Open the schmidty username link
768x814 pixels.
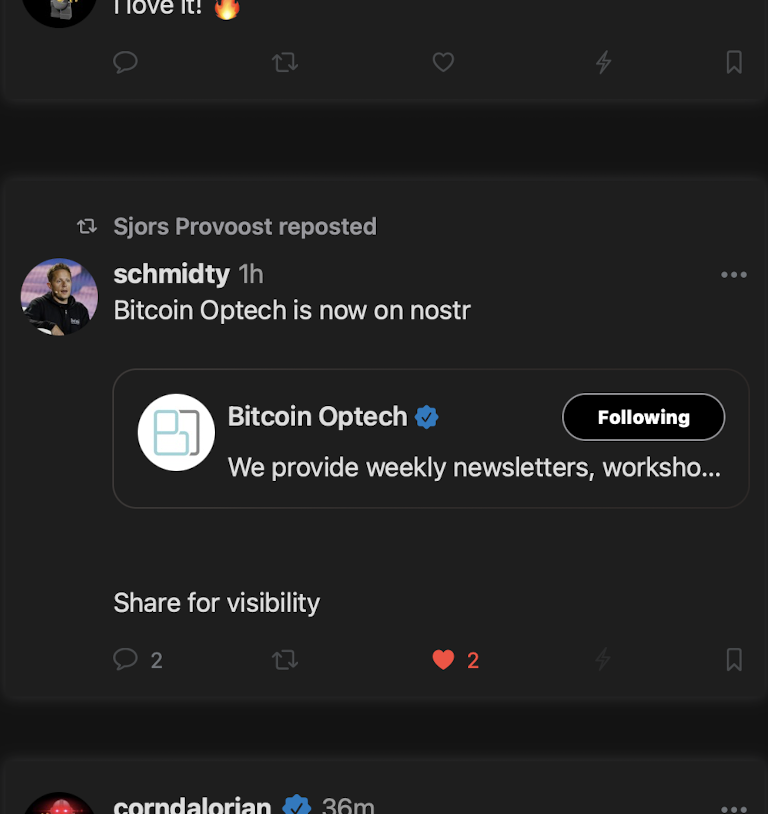tap(171, 273)
